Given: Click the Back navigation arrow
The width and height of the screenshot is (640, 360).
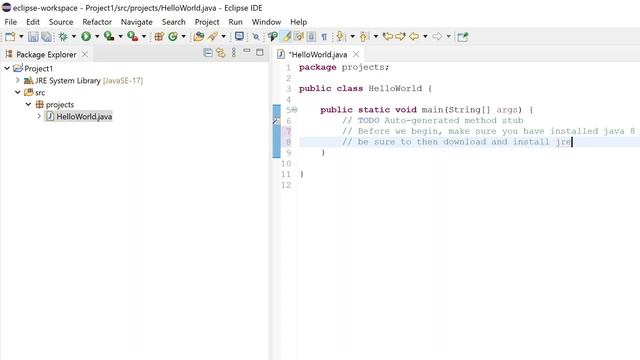Looking at the screenshot, I should point(414,37).
